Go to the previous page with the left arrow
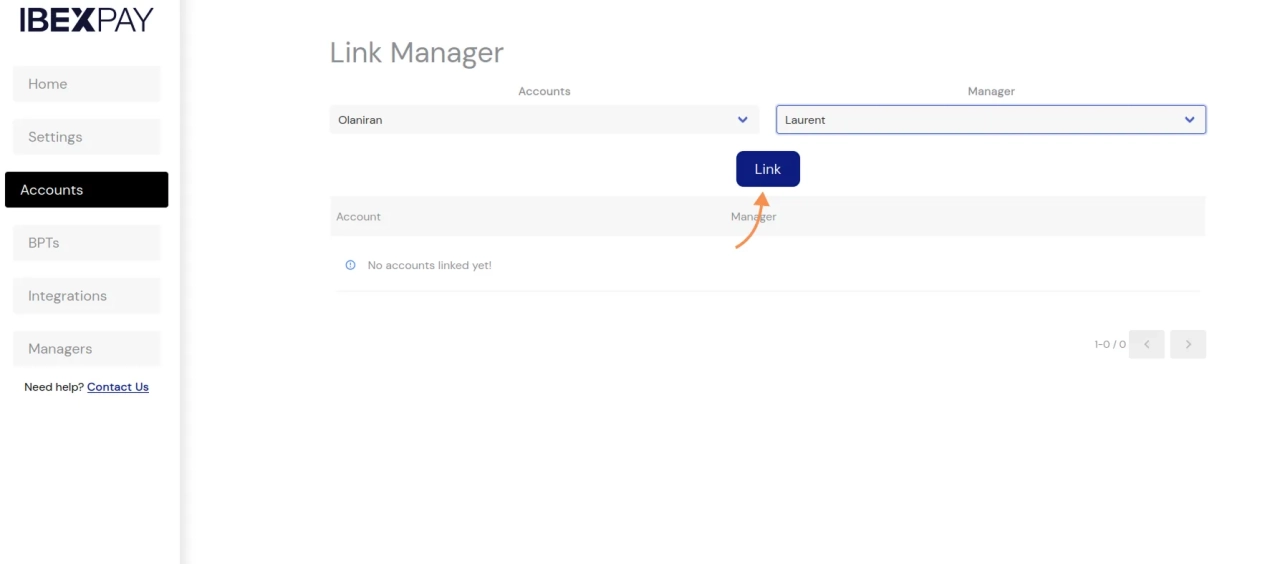Viewport: 1280px width, 564px height. pyautogui.click(x=1146, y=344)
